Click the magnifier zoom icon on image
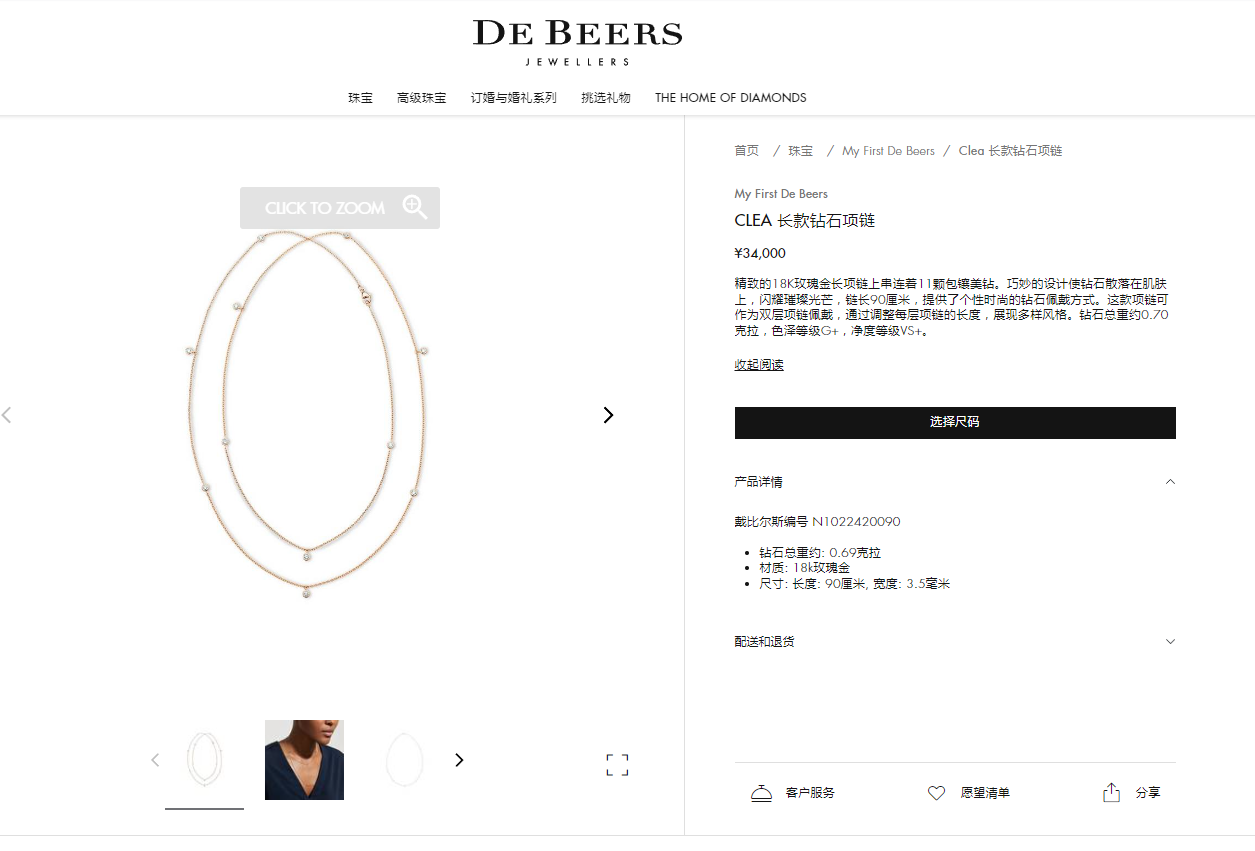The height and width of the screenshot is (851, 1255). [x=415, y=207]
